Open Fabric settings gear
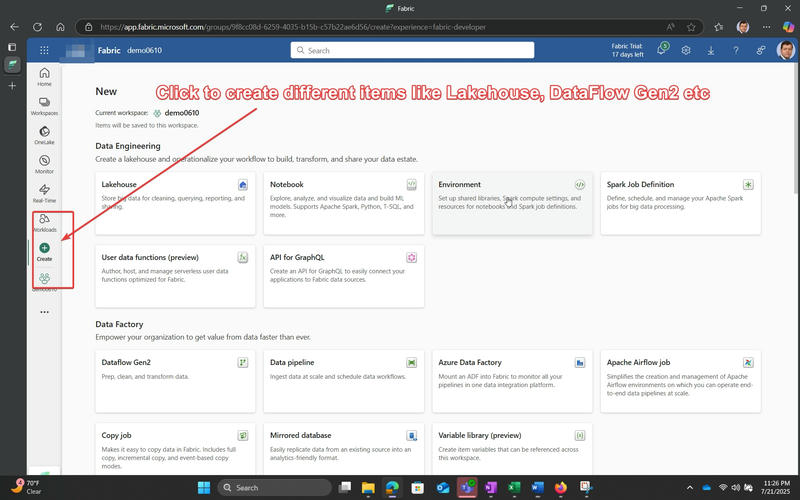This screenshot has width=800, height=500. 686,50
